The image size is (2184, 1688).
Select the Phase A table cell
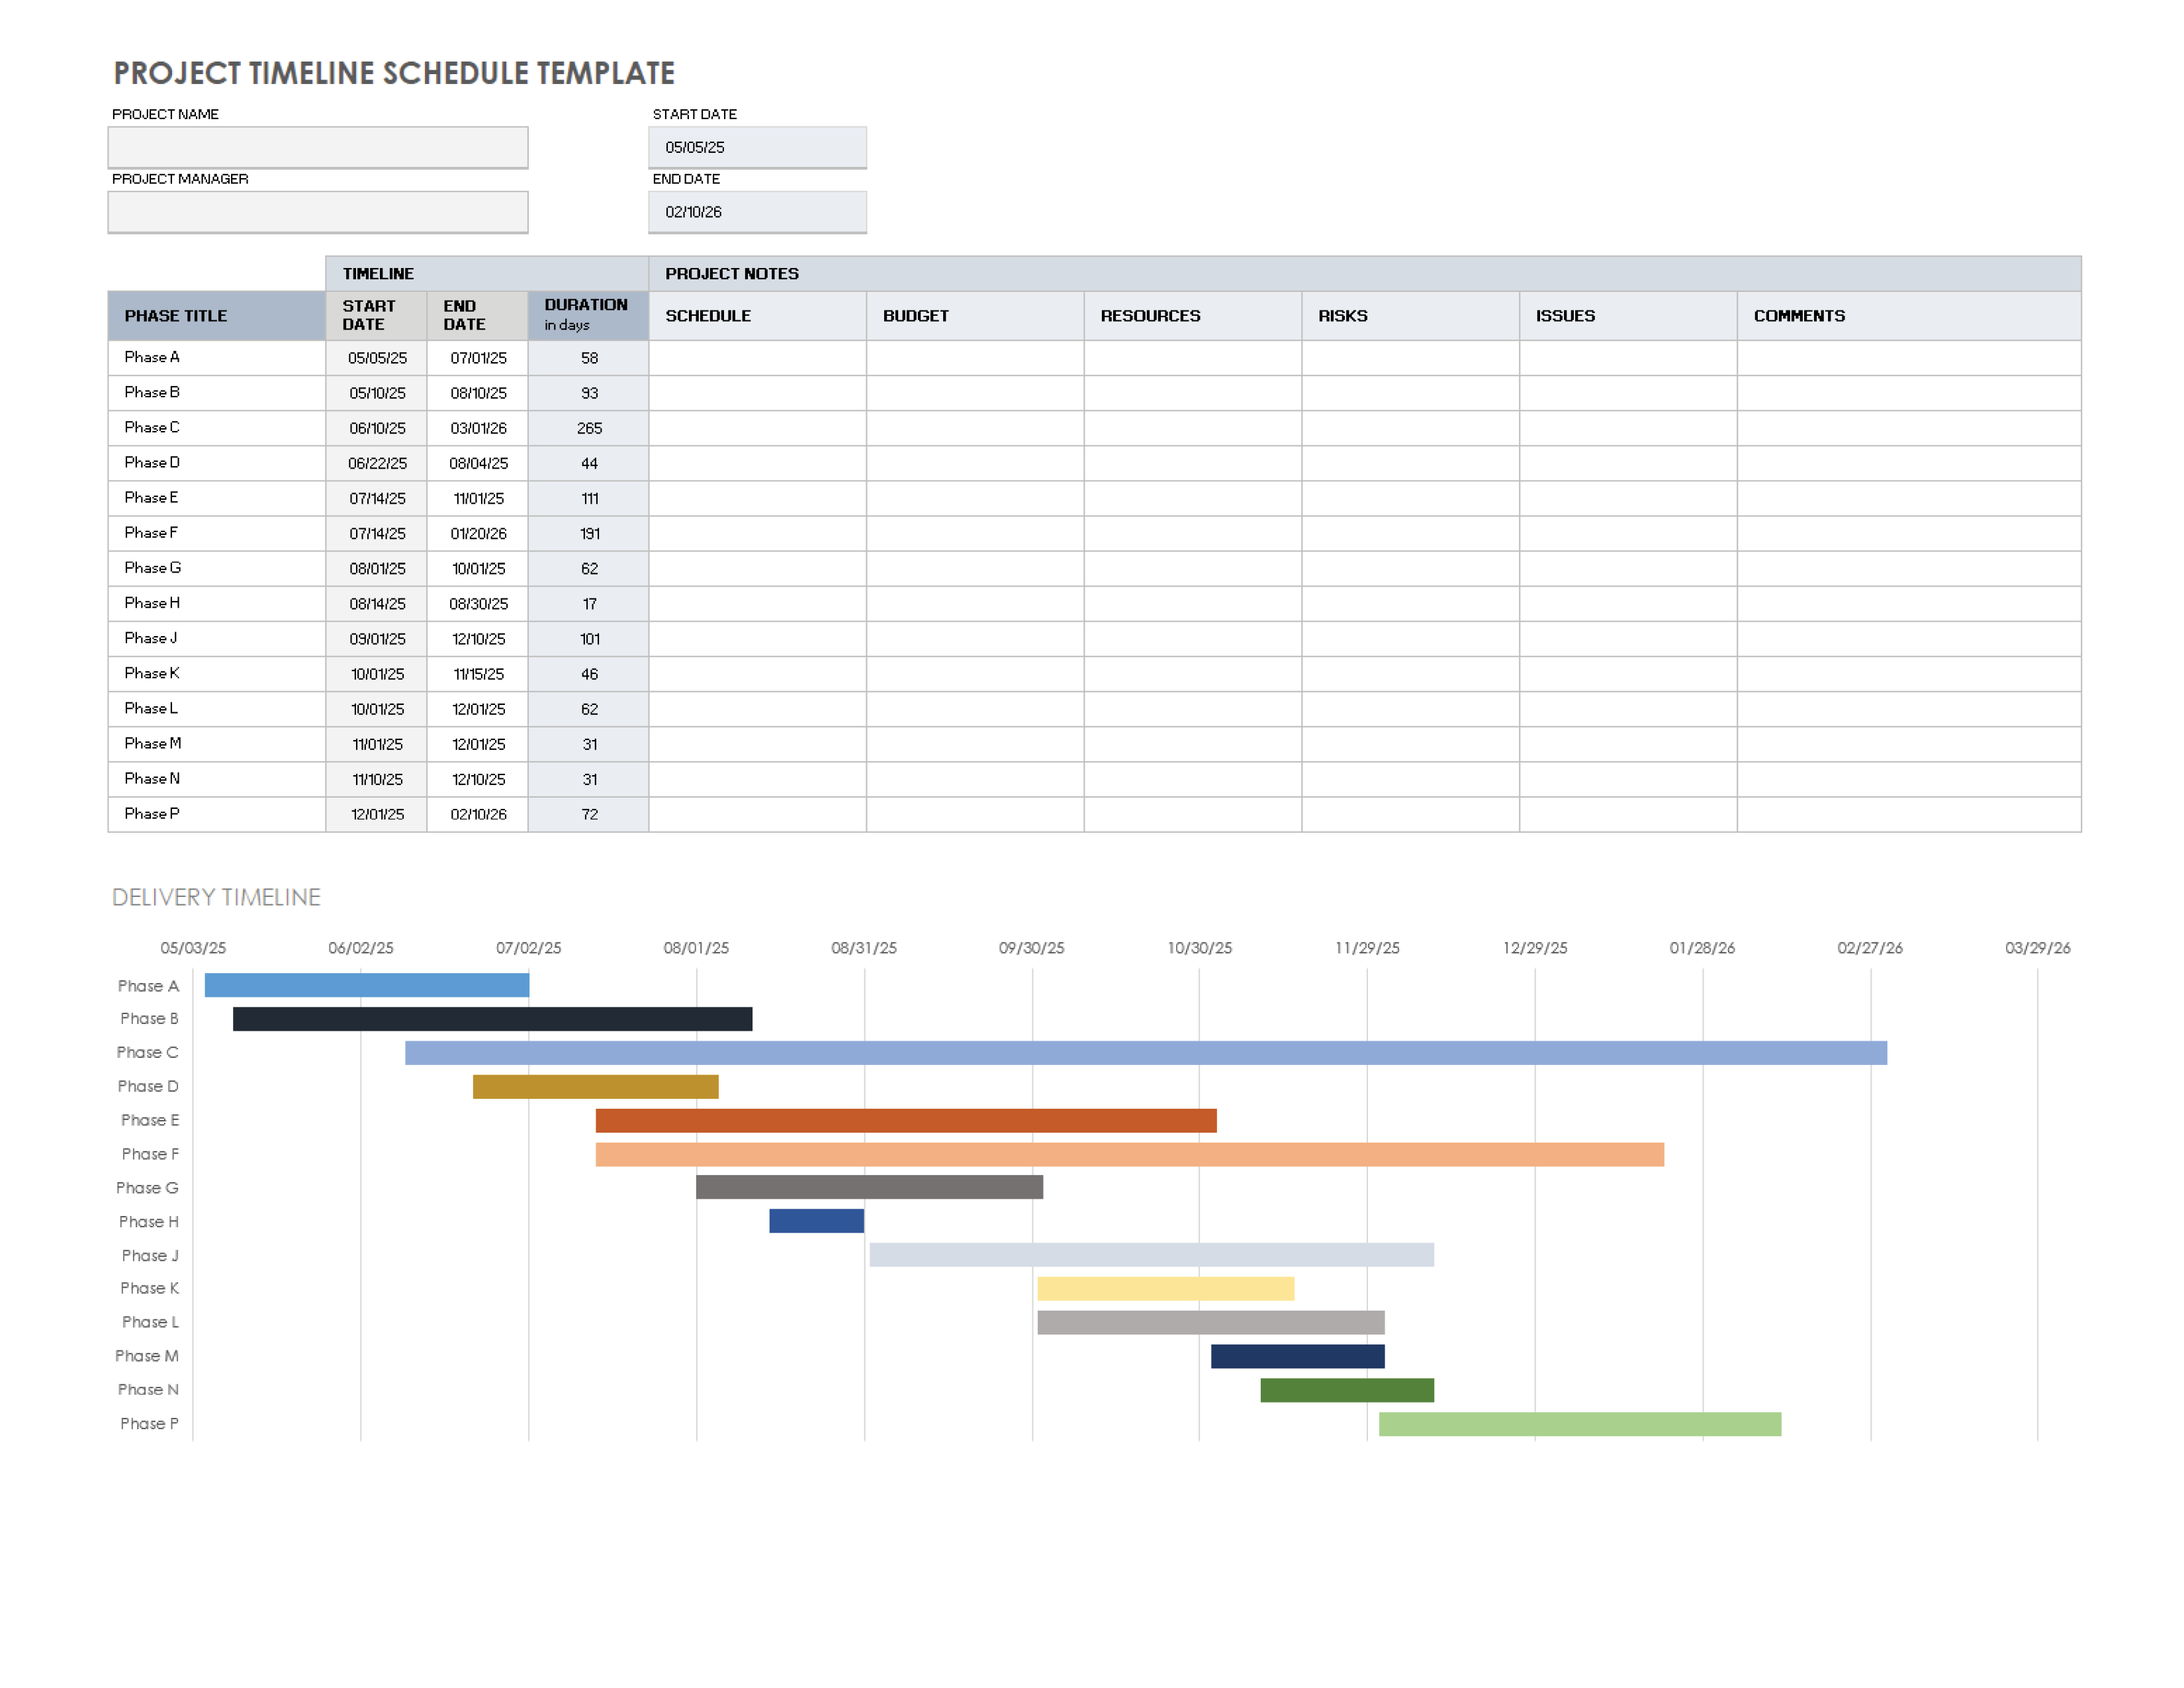[217, 358]
